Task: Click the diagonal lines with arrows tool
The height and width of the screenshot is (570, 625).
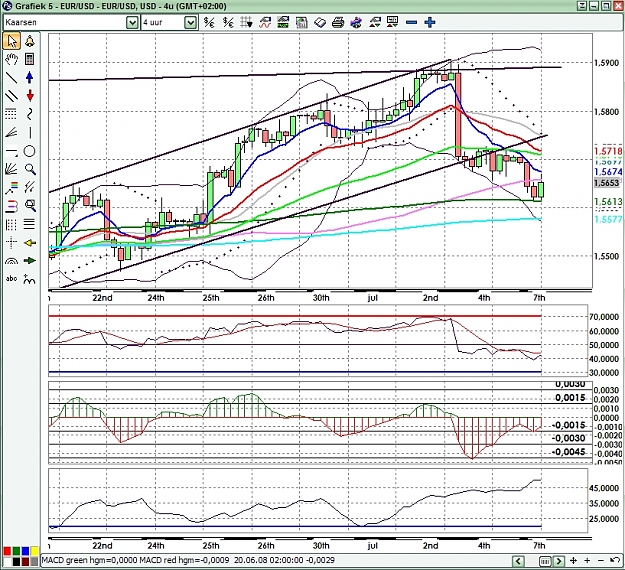Action: tap(29, 187)
